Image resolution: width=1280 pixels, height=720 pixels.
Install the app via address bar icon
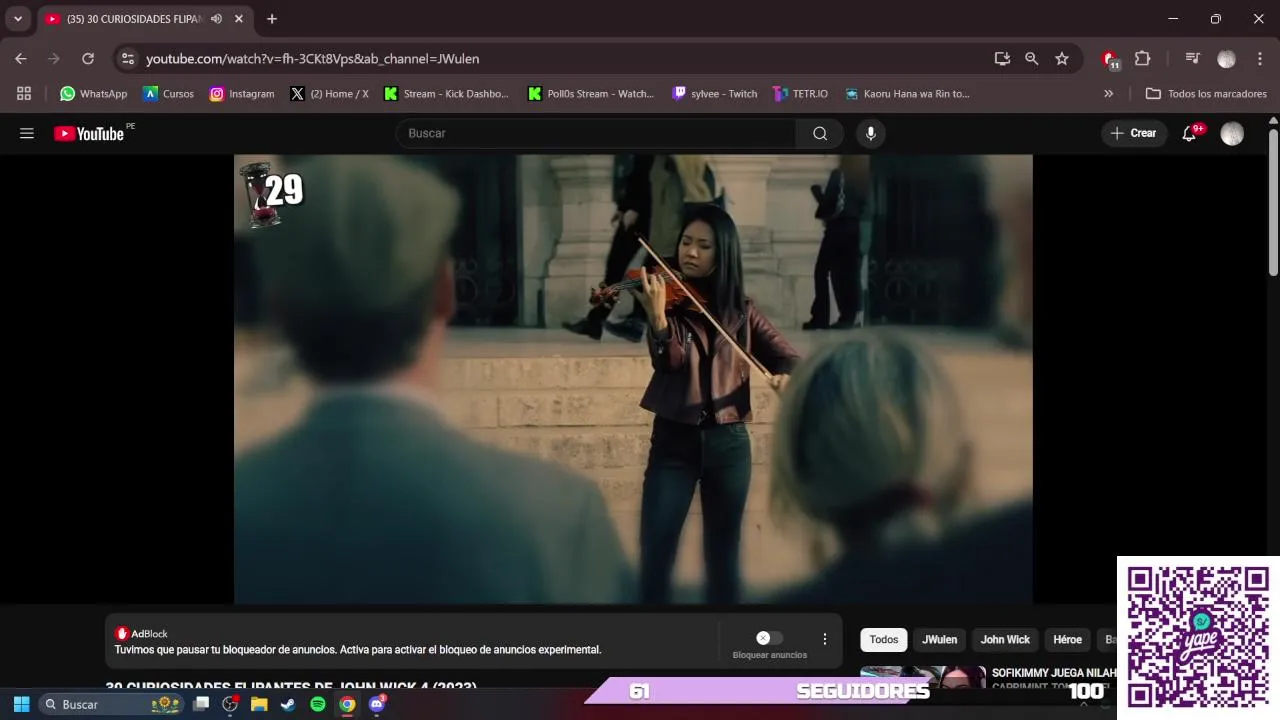point(1002,59)
